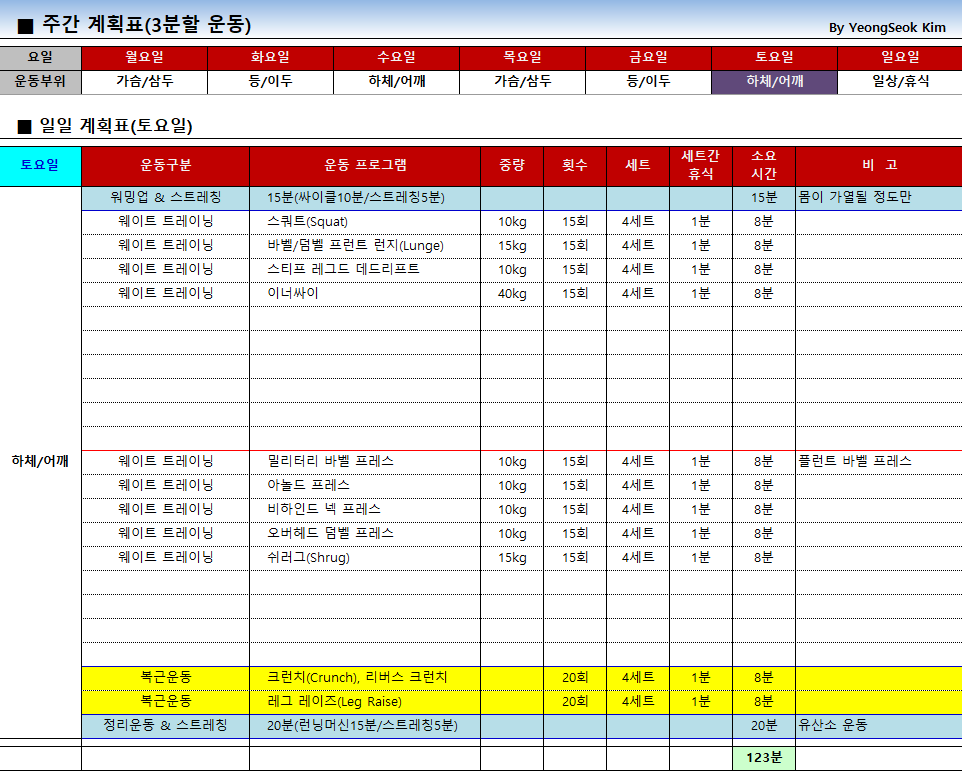Click the 하체/어깨 cell under 수요일
Viewport: 962px width, 775px height.
coord(396,82)
